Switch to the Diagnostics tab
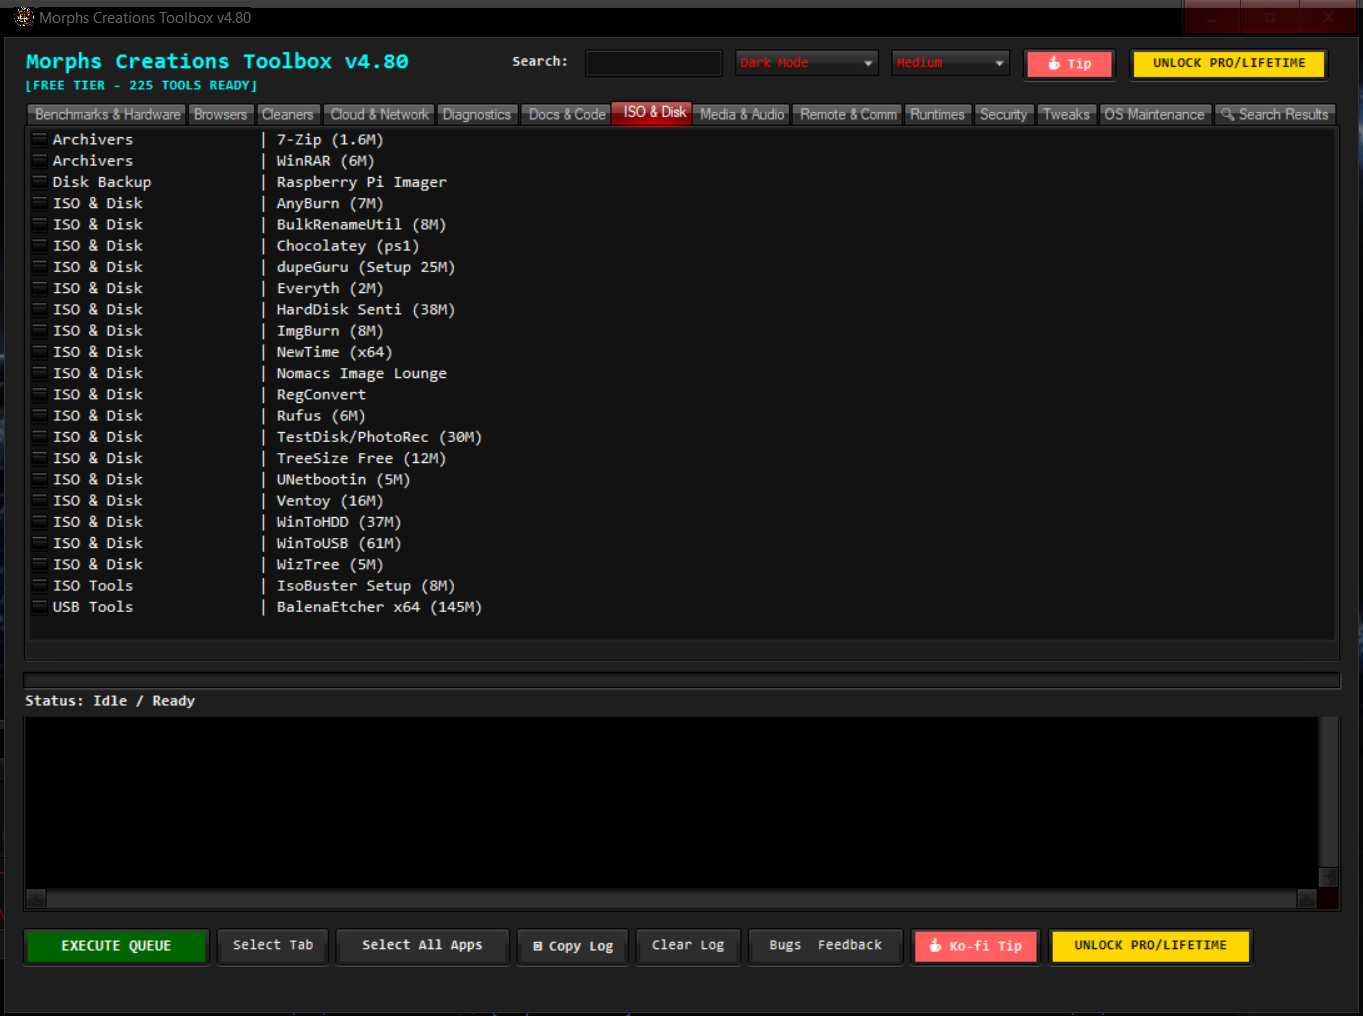 coord(477,115)
